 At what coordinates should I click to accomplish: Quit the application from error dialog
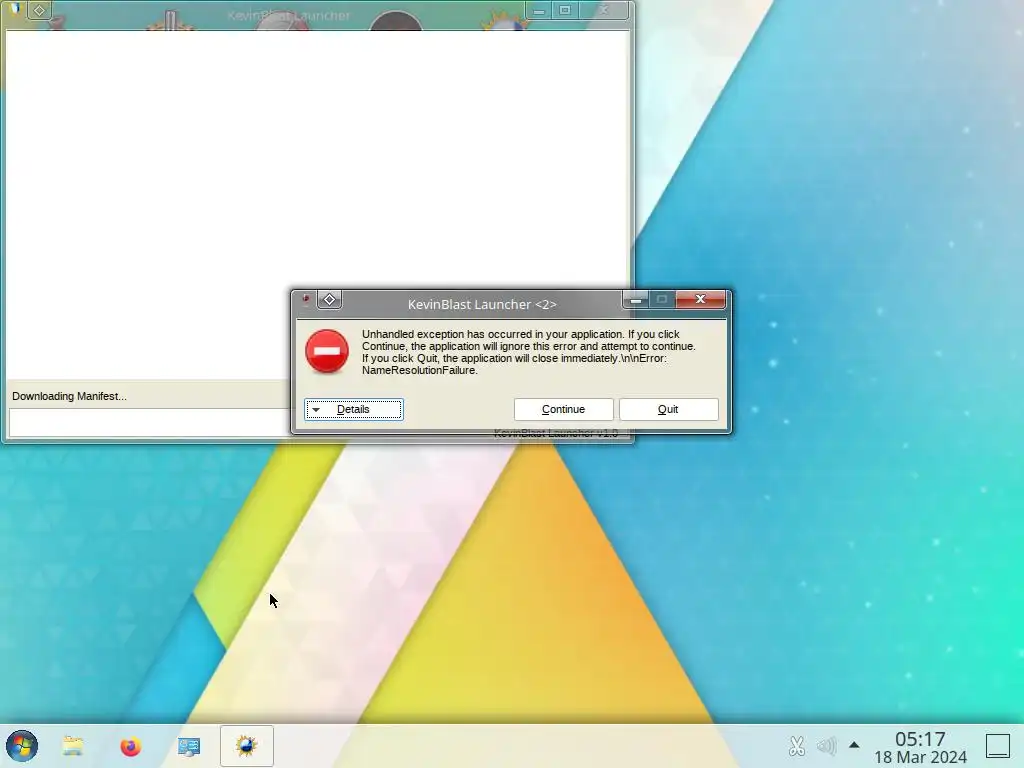668,409
